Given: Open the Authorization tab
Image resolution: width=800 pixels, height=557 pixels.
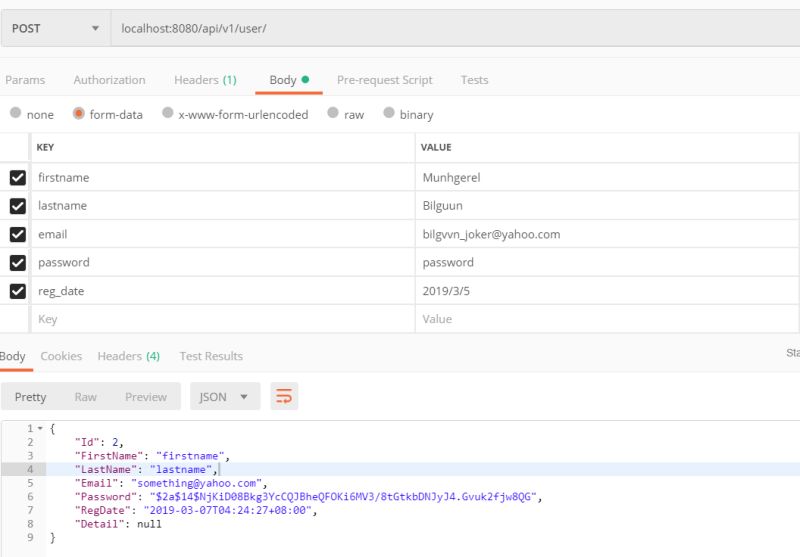Looking at the screenshot, I should [109, 80].
